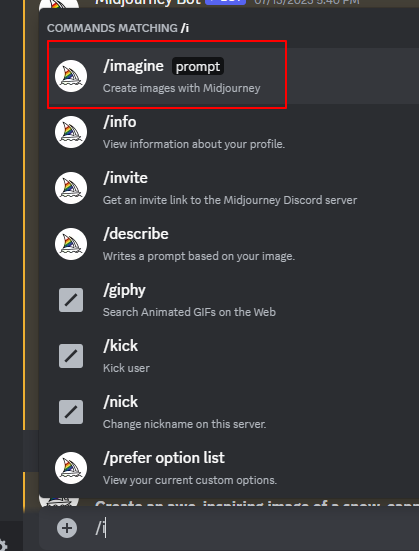Choose the /info command entry
The width and height of the screenshot is (419, 551).
229,132
